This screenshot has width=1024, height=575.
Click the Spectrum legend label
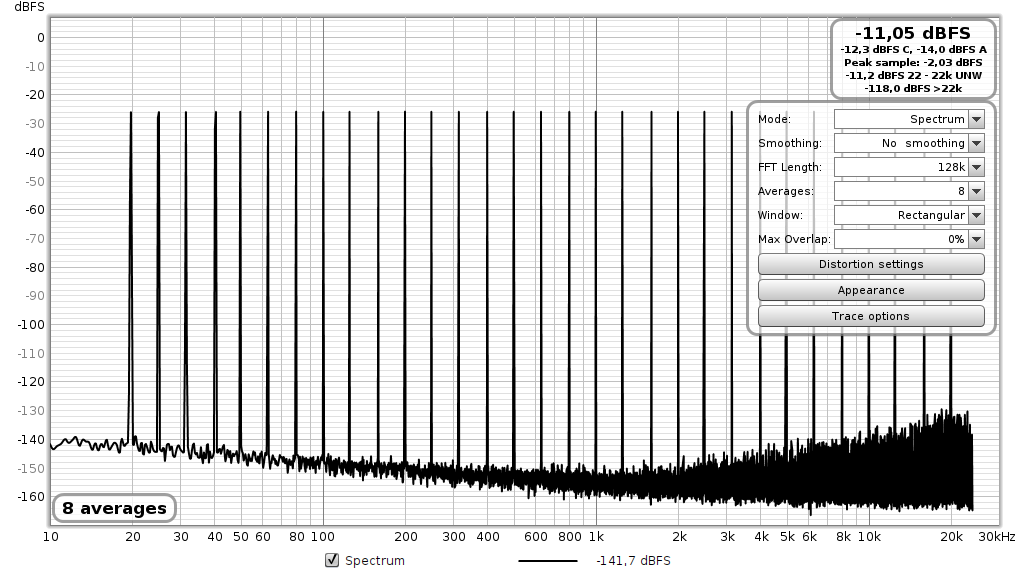(375, 561)
